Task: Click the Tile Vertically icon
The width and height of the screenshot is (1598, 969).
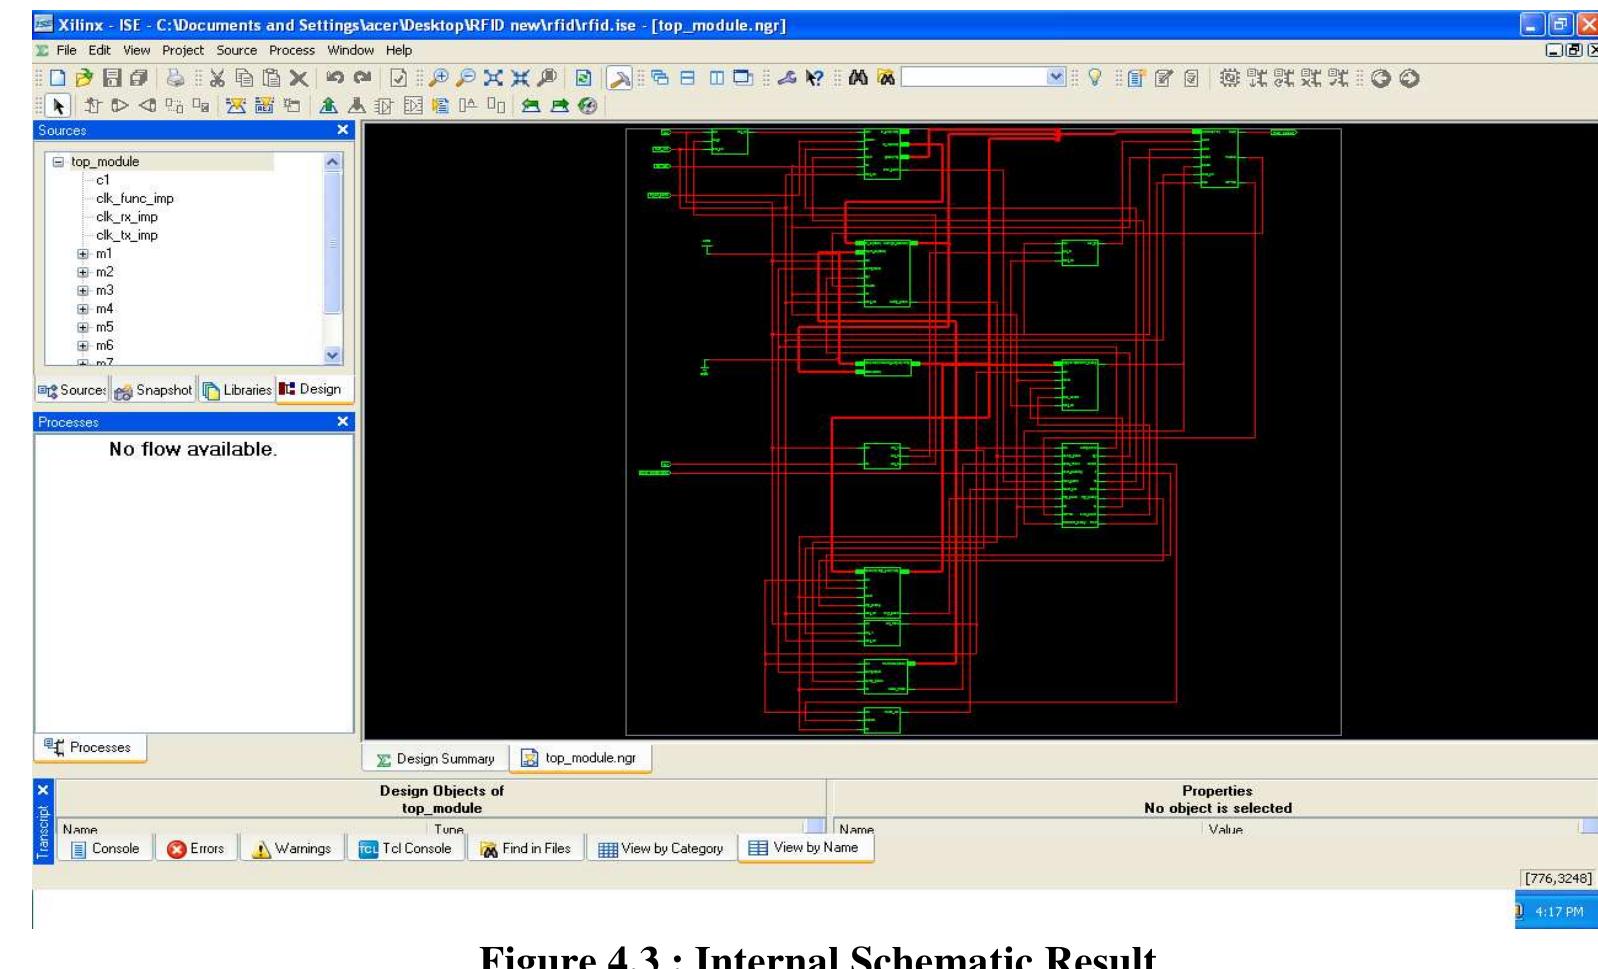Action: [716, 78]
